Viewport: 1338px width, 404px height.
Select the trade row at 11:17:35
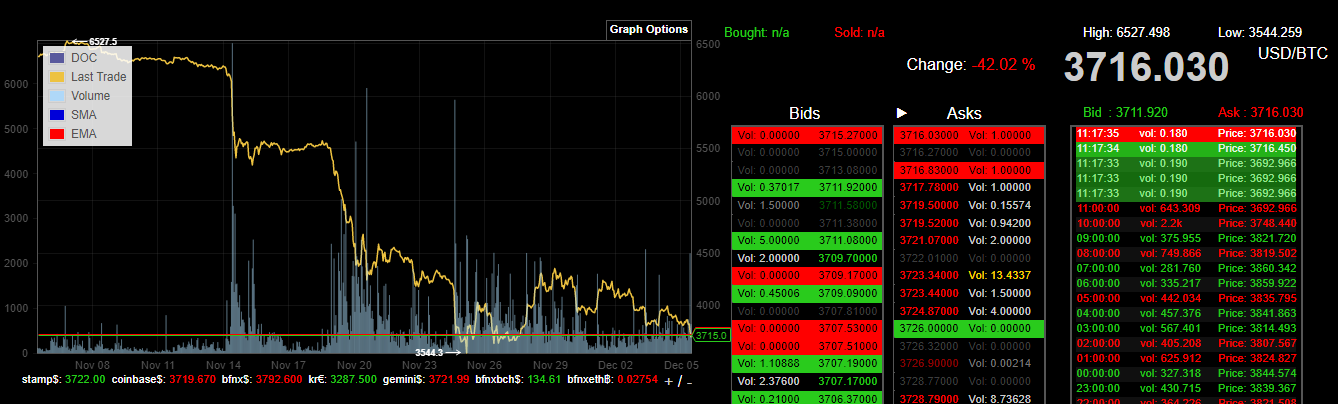click(1185, 133)
